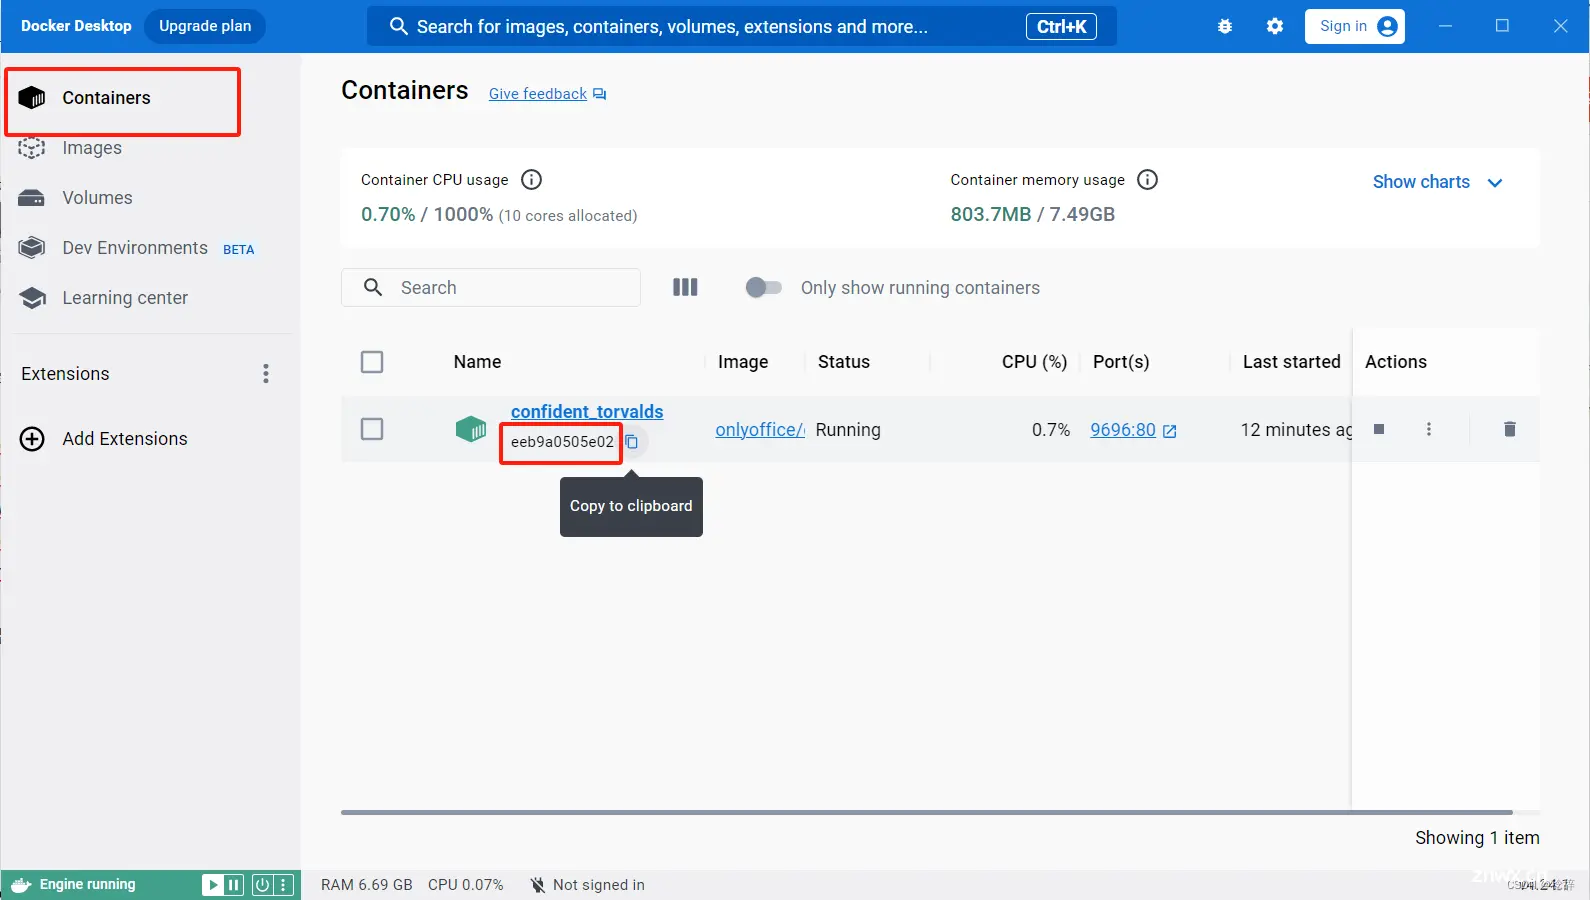Click the Docker whale status icon
This screenshot has width=1590, height=900.
(21, 885)
